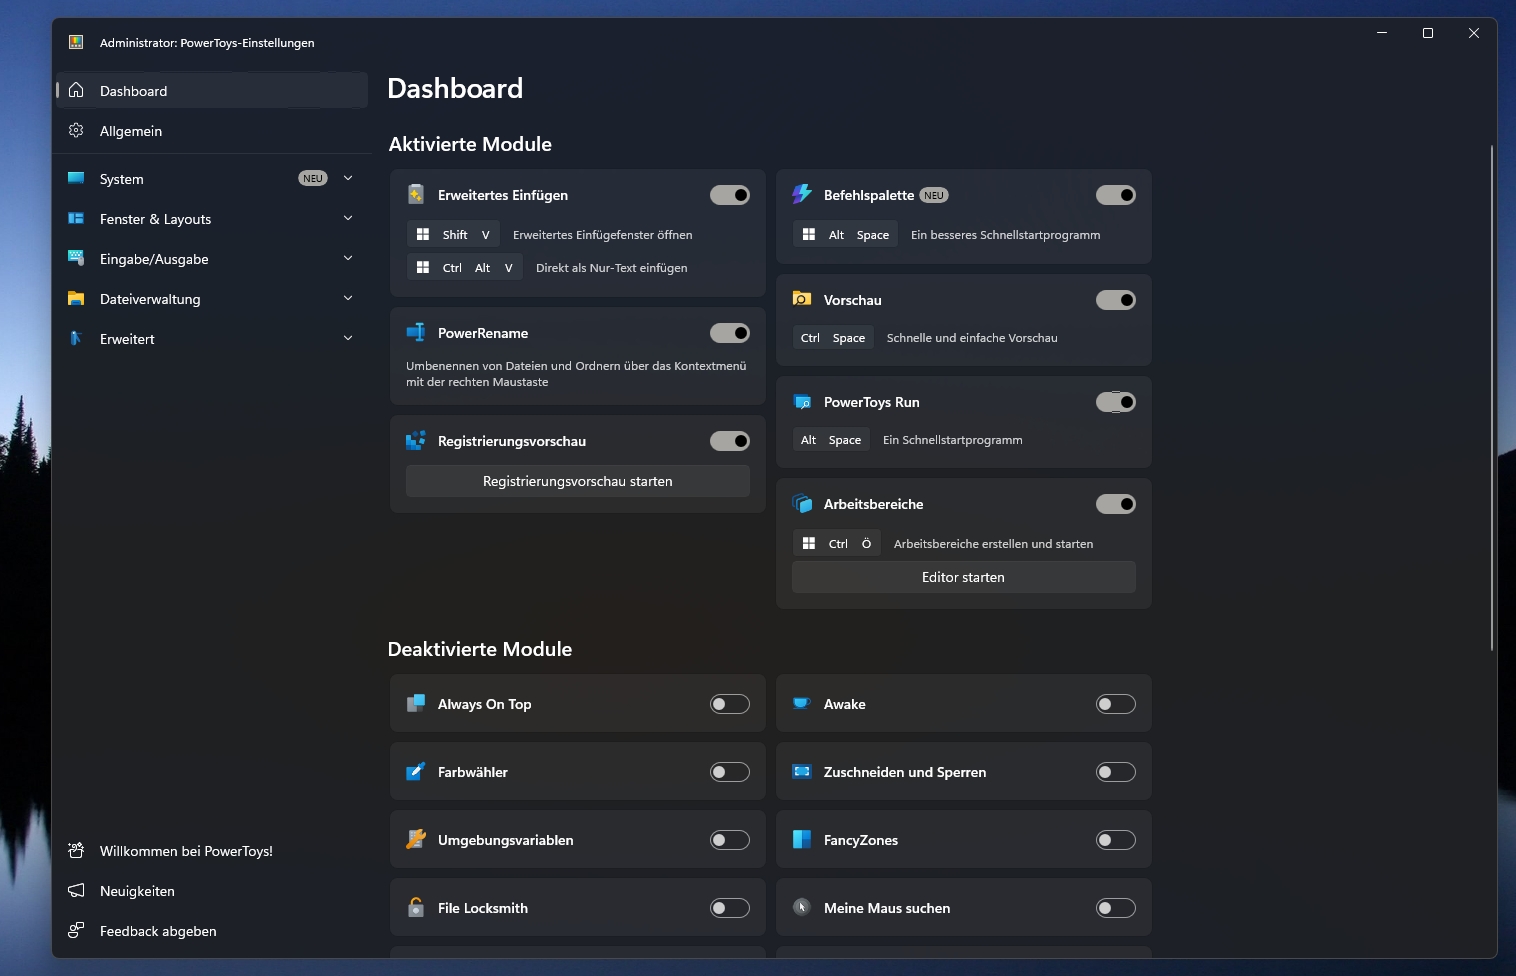Click the File Locksmith padlock icon
This screenshot has height=976, width=1516.
(x=416, y=907)
